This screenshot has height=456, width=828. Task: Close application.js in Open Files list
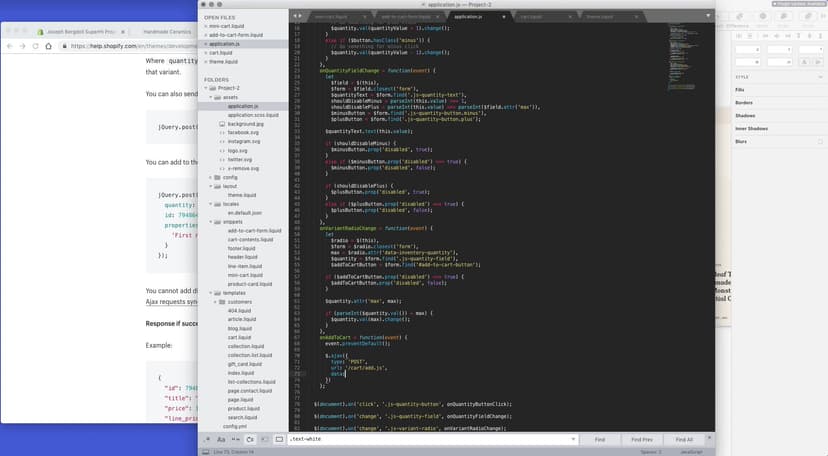click(204, 44)
